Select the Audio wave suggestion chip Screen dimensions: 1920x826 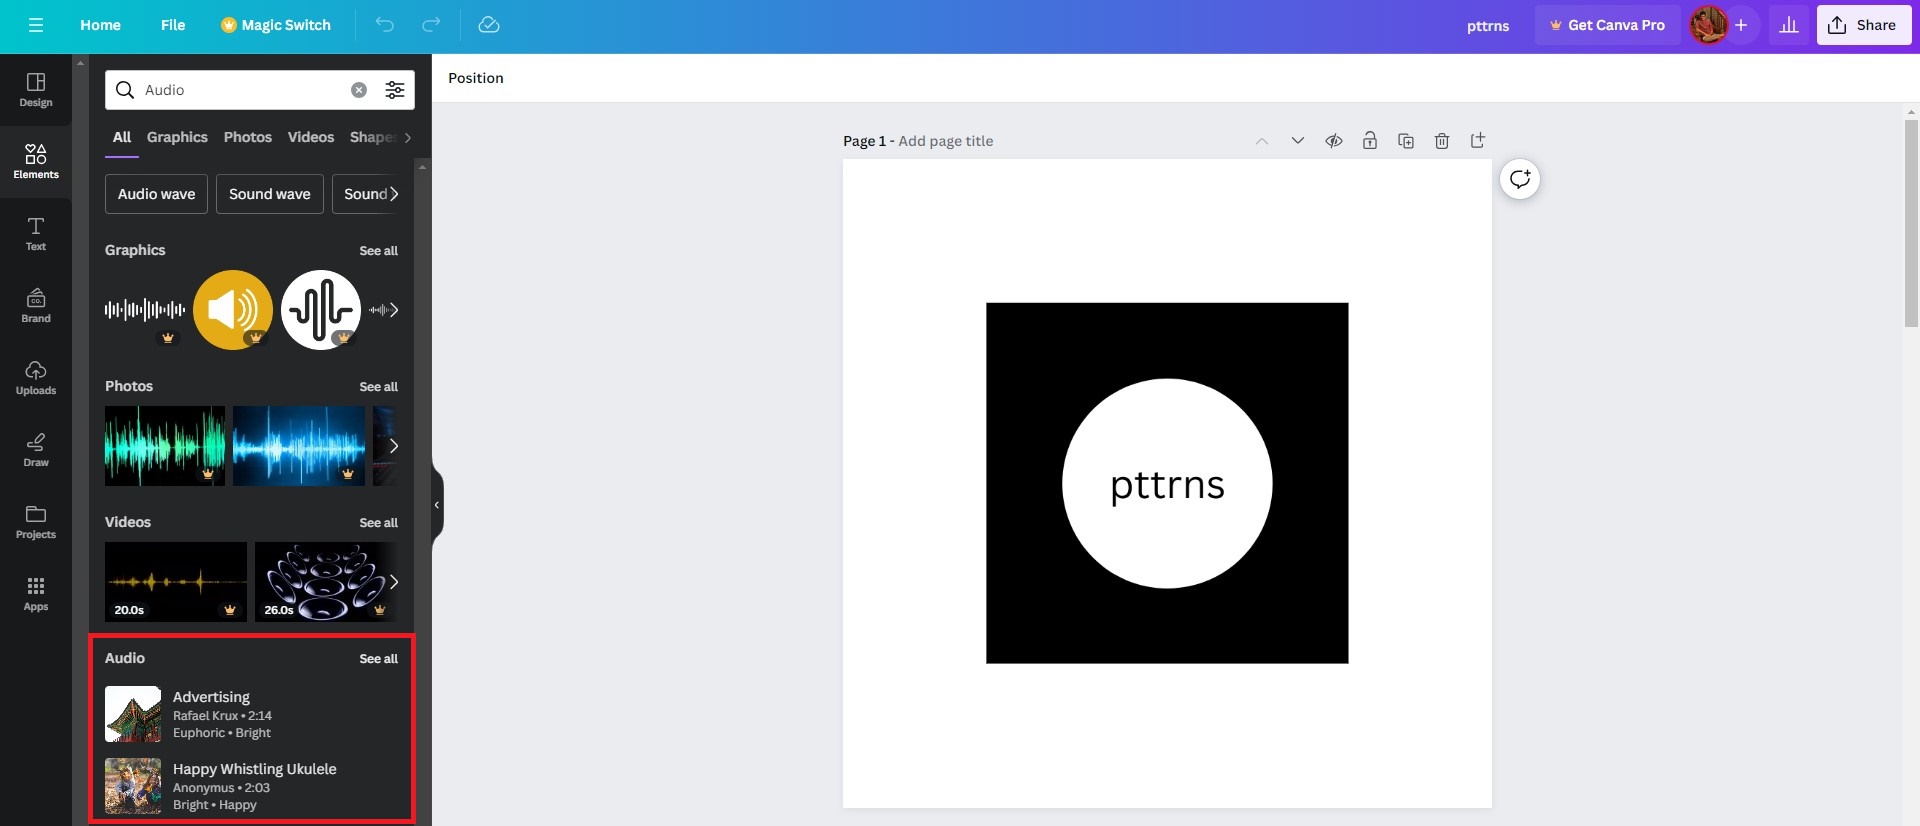156,194
